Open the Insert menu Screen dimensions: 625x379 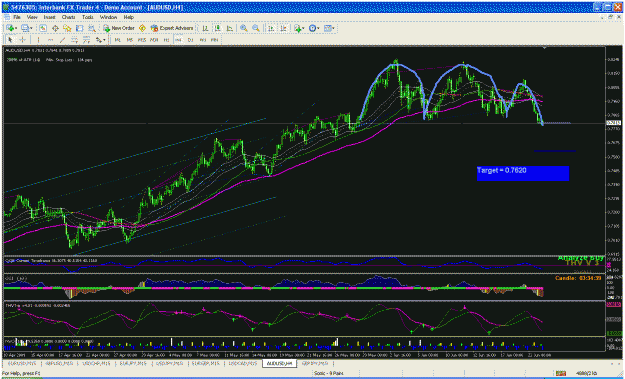coord(49,17)
